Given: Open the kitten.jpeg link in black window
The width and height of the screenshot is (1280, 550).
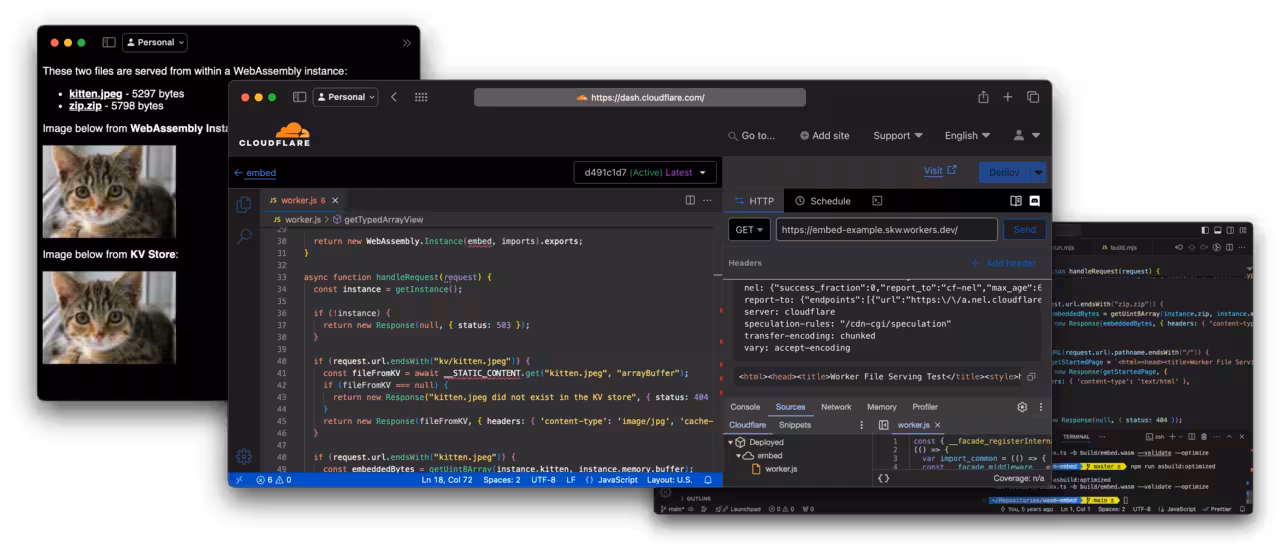Looking at the screenshot, I should click(x=96, y=94).
